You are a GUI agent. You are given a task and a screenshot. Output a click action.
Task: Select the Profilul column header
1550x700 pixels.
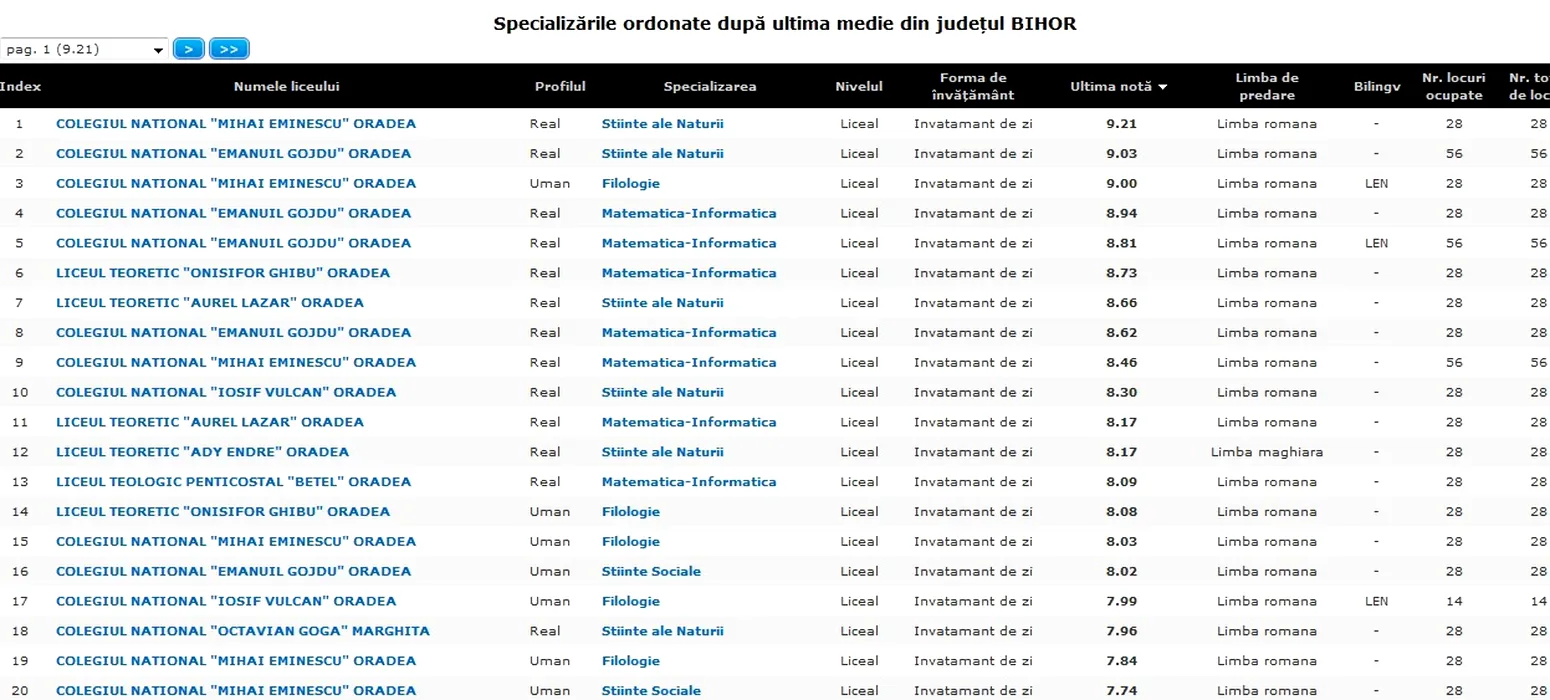pyautogui.click(x=560, y=87)
